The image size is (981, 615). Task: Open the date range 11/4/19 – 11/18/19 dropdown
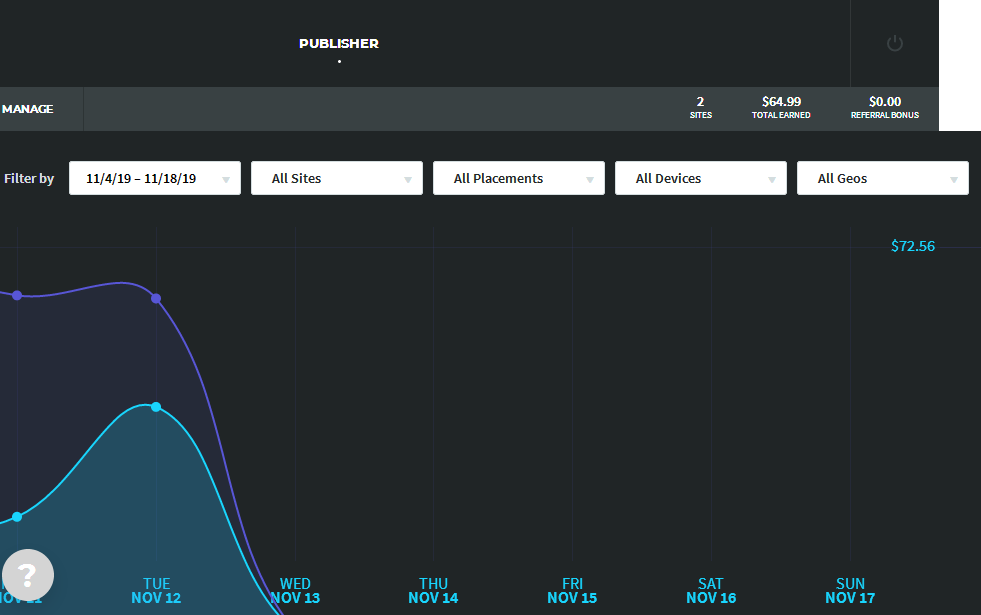pos(155,178)
